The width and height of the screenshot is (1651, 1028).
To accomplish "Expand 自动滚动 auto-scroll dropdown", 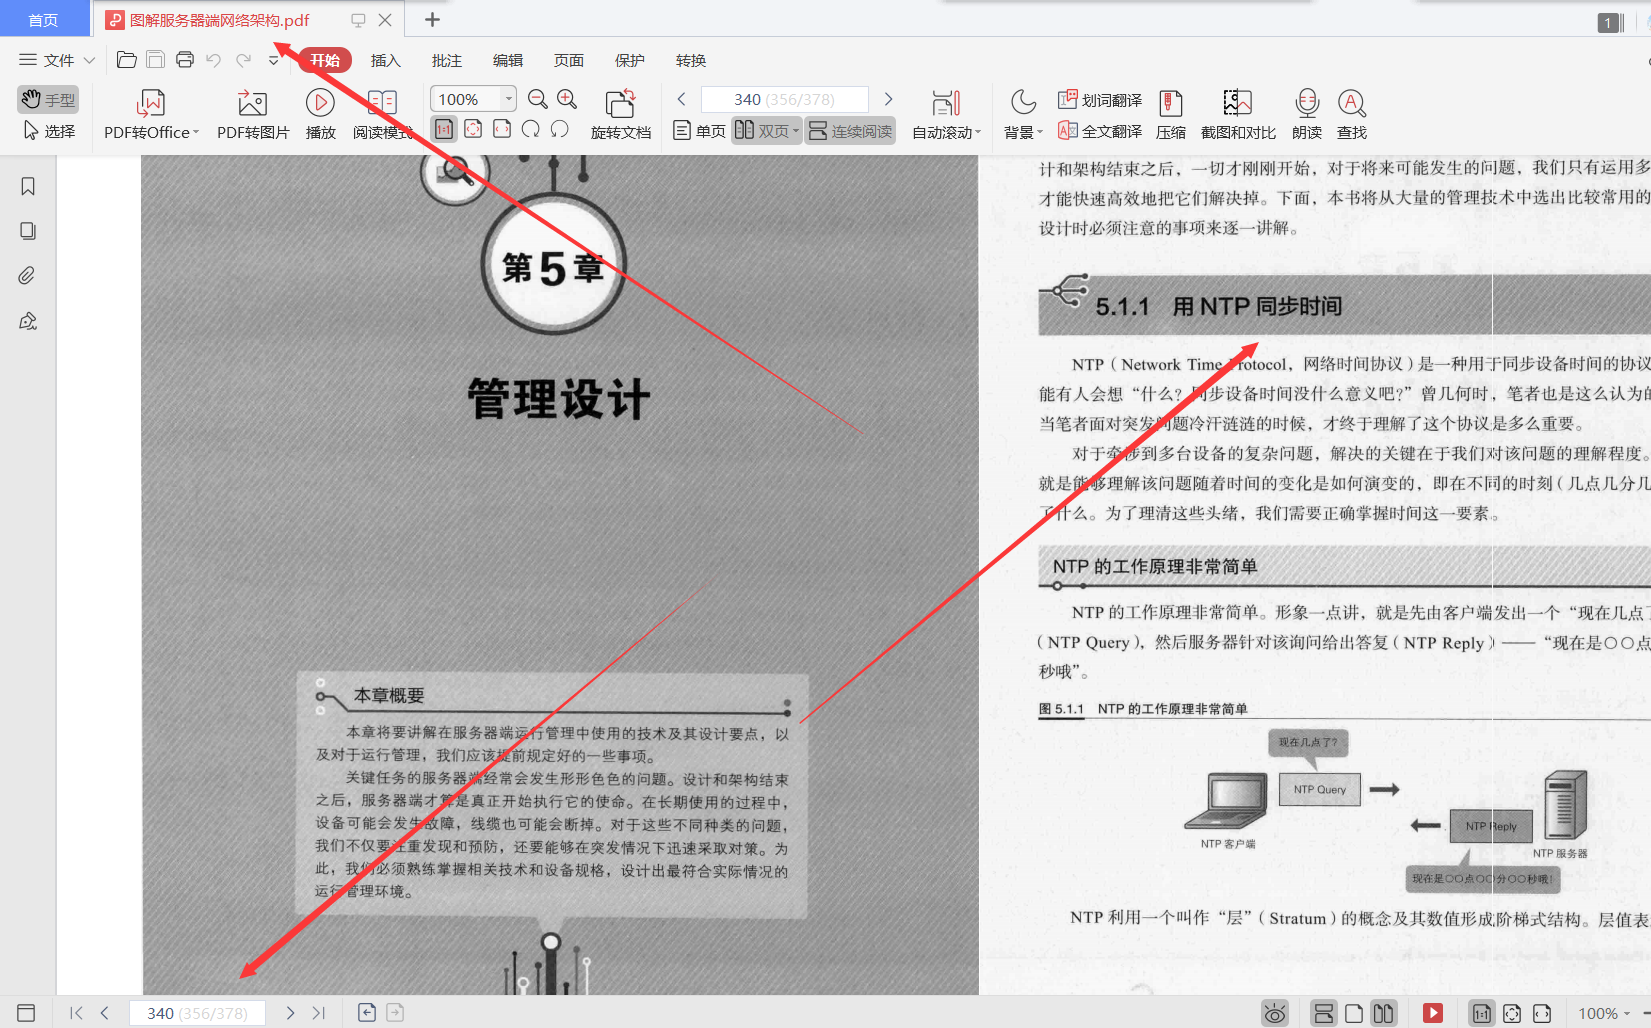I will 978,132.
